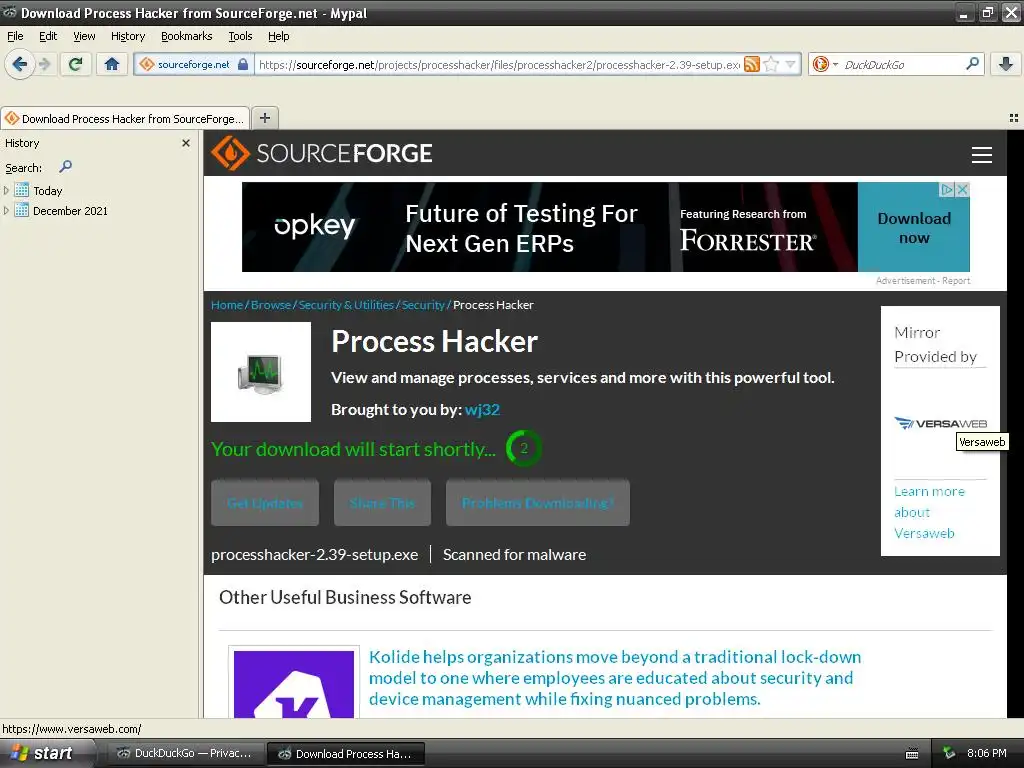Image resolution: width=1024 pixels, height=768 pixels.
Task: Click the sourceforge.net site identity button
Action: pos(194,65)
